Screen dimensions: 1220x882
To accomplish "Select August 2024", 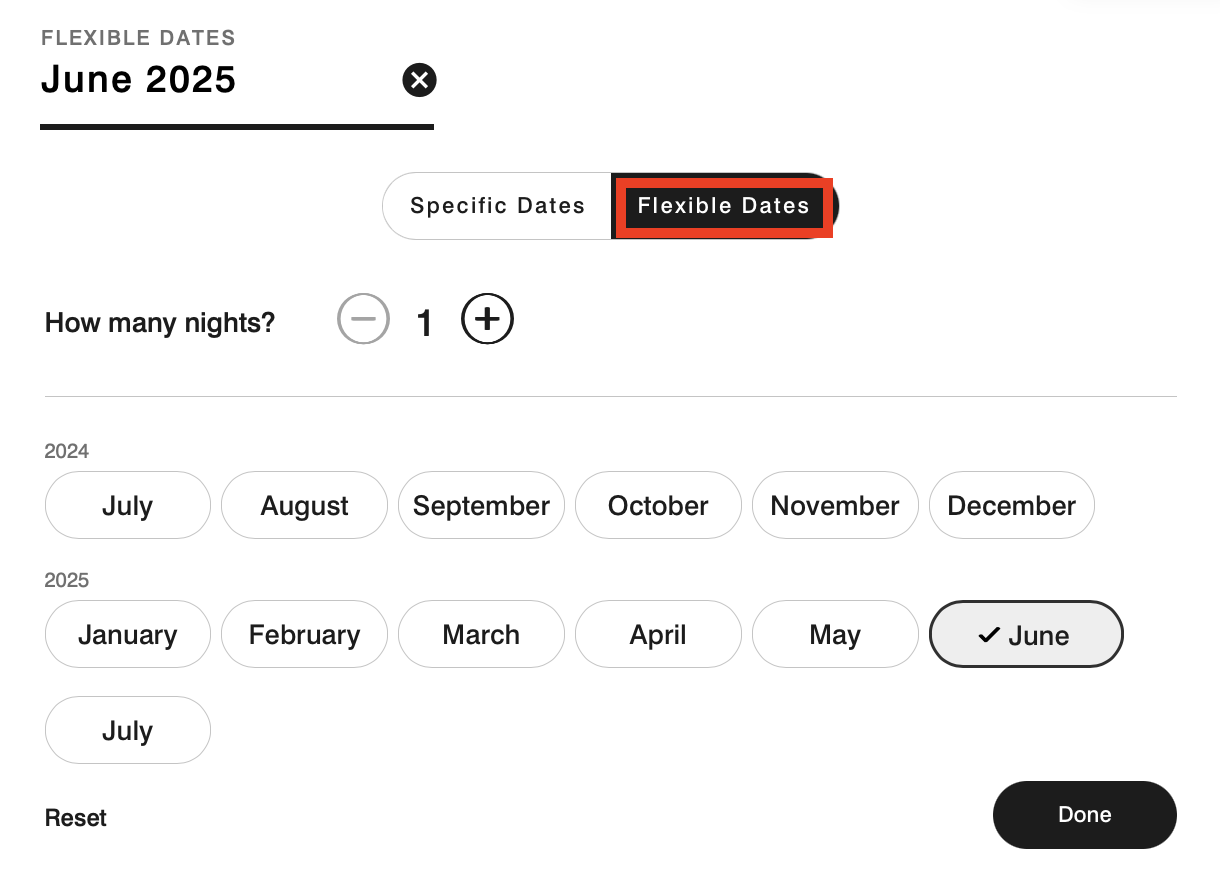I will (x=304, y=505).
